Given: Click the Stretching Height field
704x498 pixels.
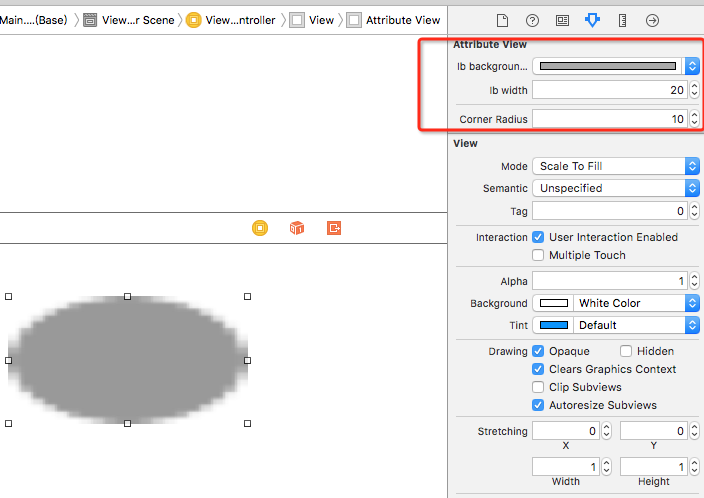Looking at the screenshot, I should click(654, 467).
